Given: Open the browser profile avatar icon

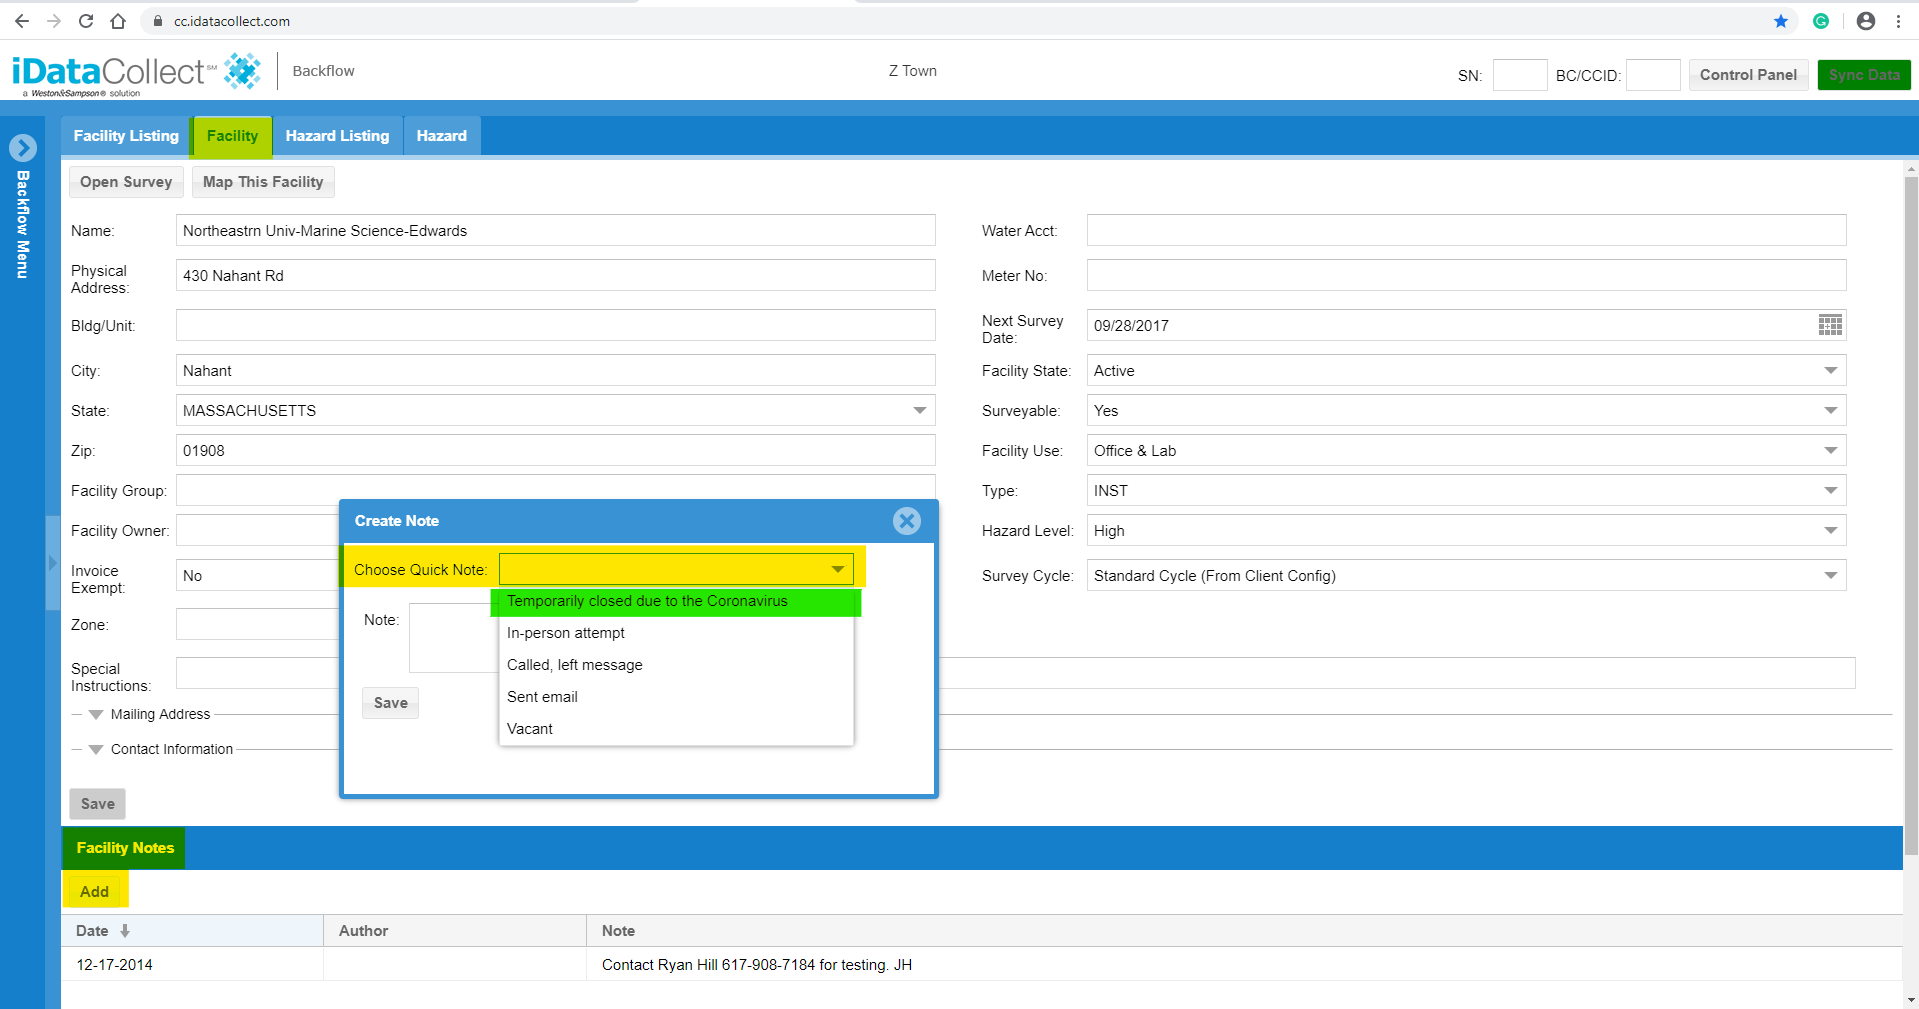Looking at the screenshot, I should (1866, 21).
